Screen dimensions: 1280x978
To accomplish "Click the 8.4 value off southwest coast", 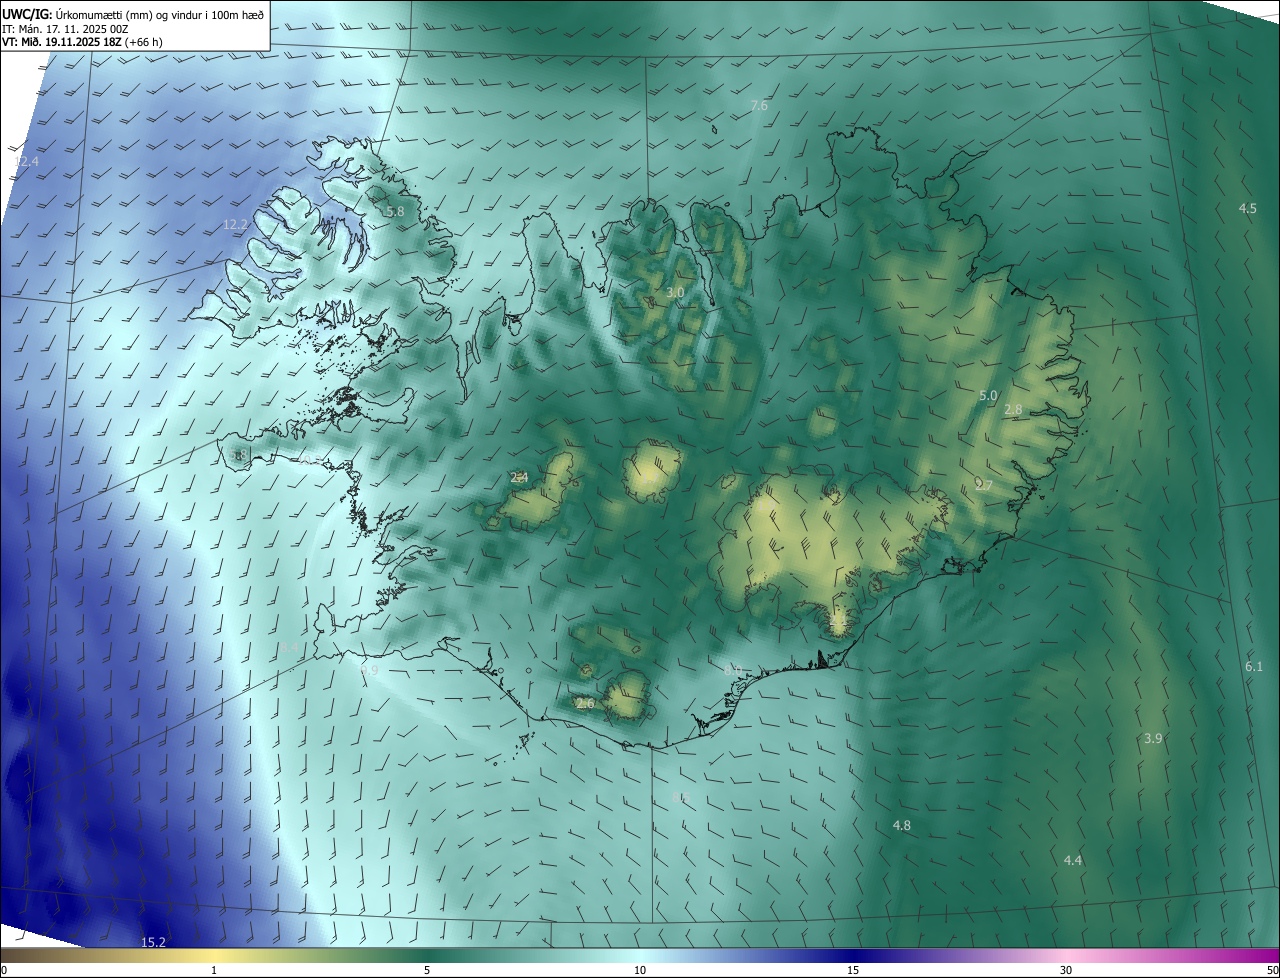I will [288, 648].
